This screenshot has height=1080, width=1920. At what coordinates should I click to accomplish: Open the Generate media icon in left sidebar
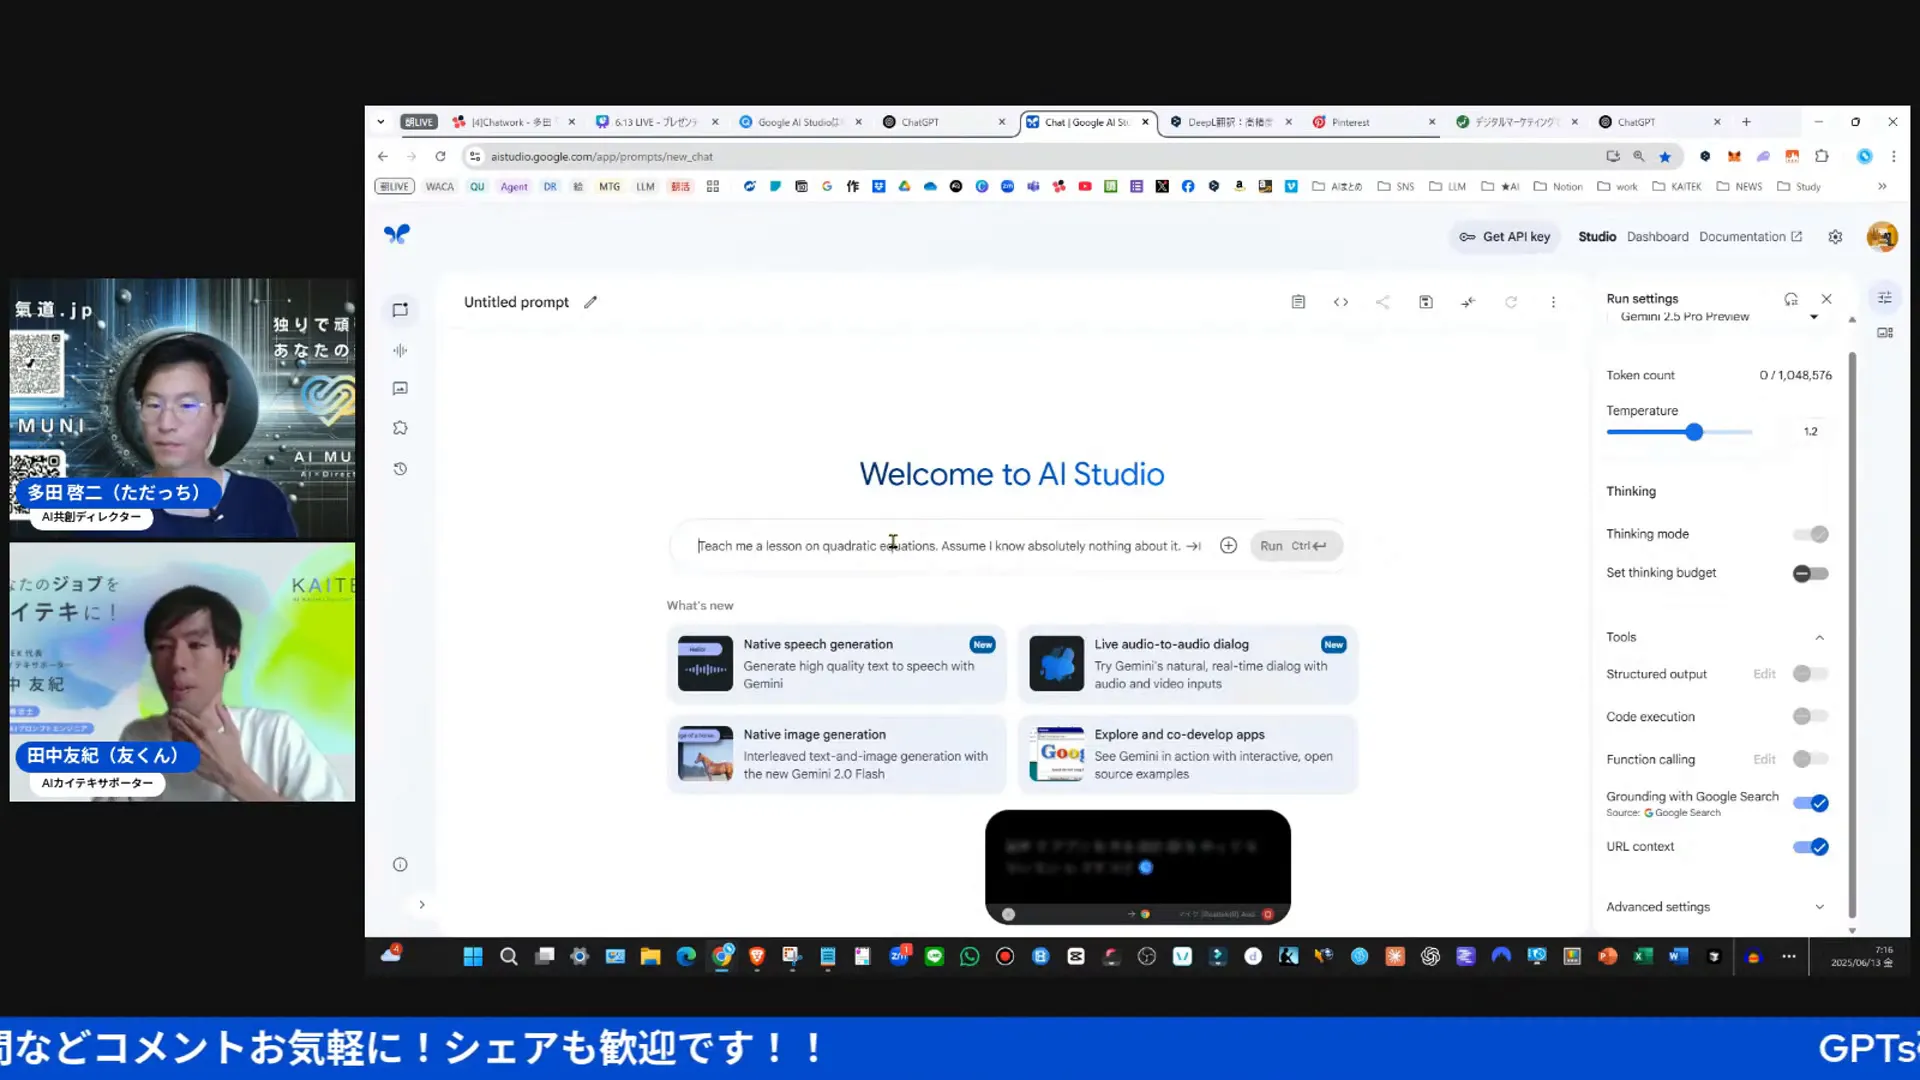tap(400, 388)
